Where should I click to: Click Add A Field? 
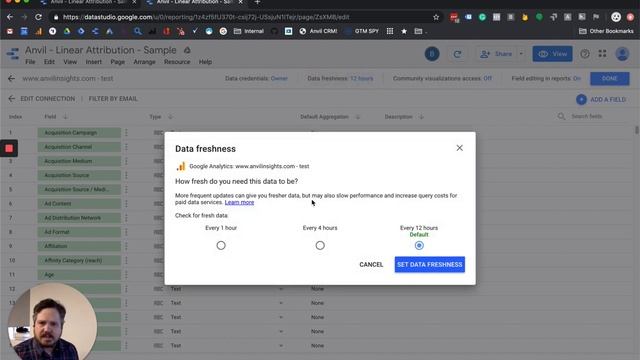coord(601,99)
